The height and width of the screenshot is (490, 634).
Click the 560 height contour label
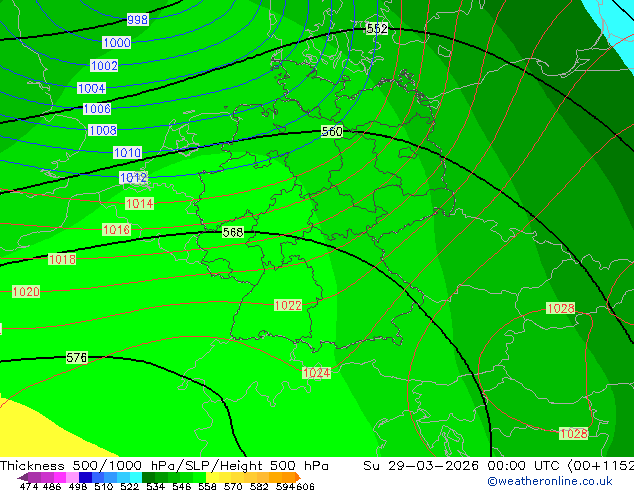[x=332, y=131]
